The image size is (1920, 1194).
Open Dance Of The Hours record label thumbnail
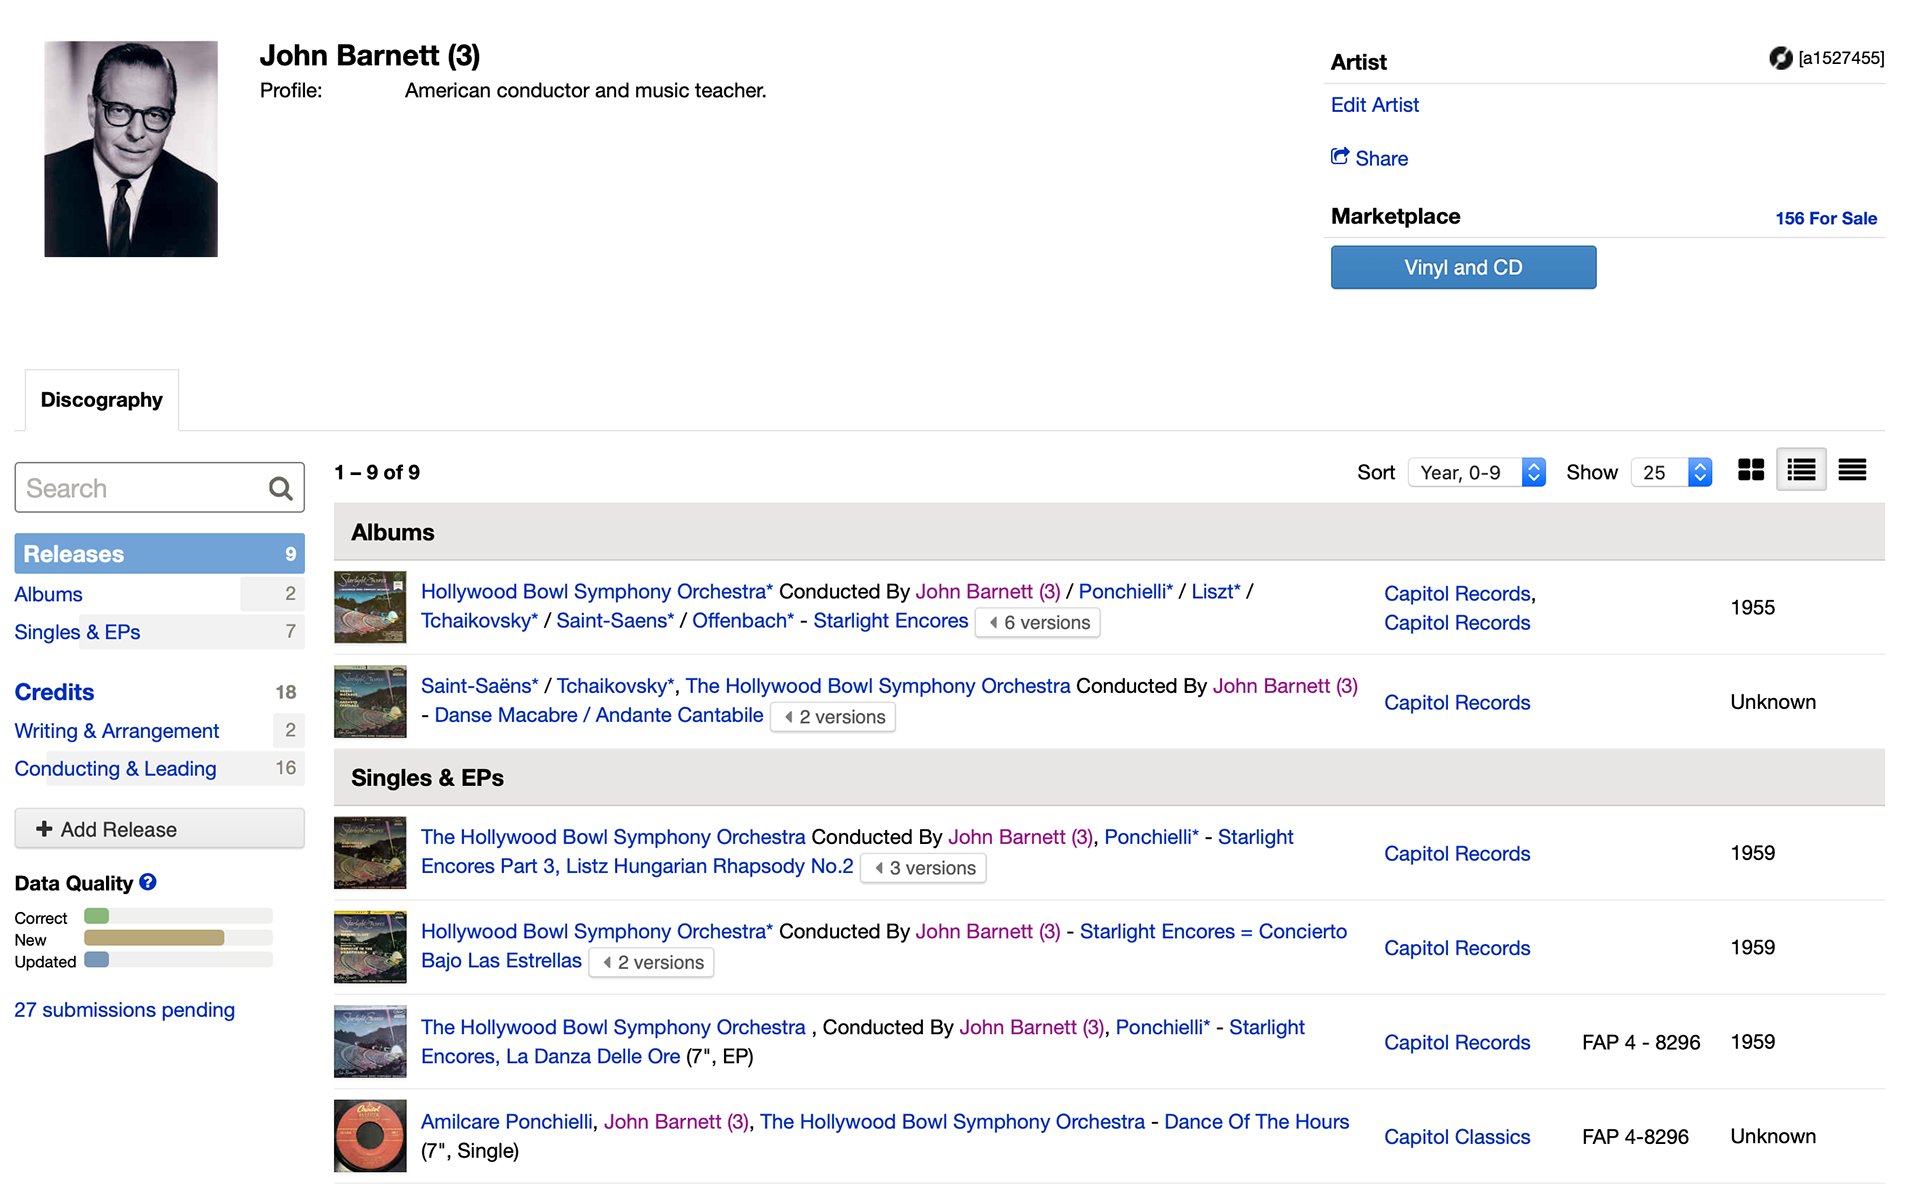[x=370, y=1136]
